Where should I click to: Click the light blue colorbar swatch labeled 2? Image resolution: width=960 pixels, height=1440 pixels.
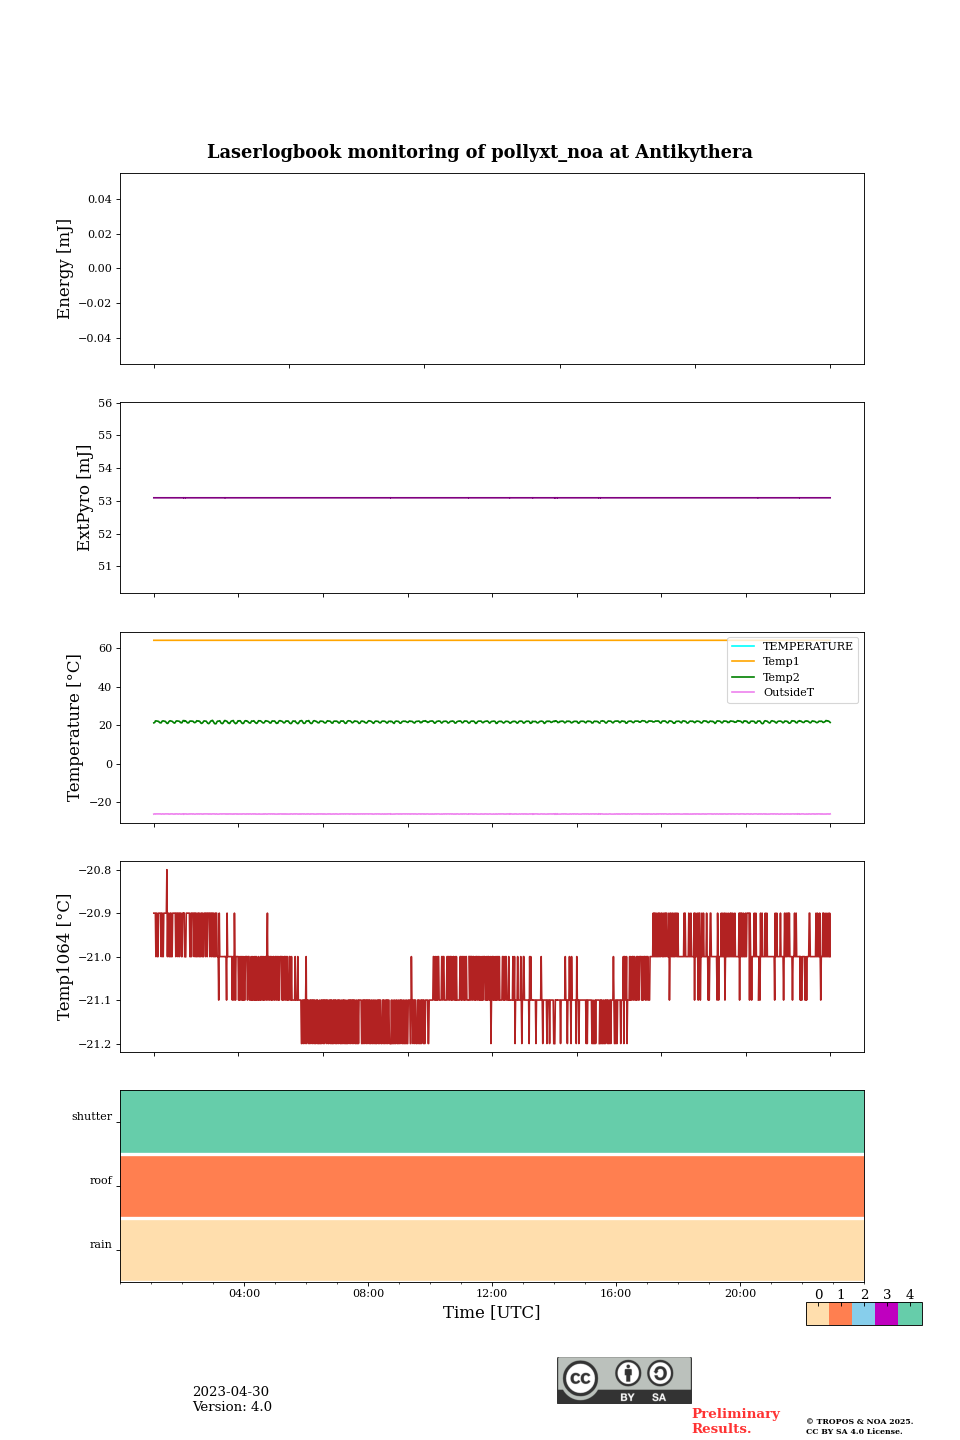click(x=863, y=1314)
